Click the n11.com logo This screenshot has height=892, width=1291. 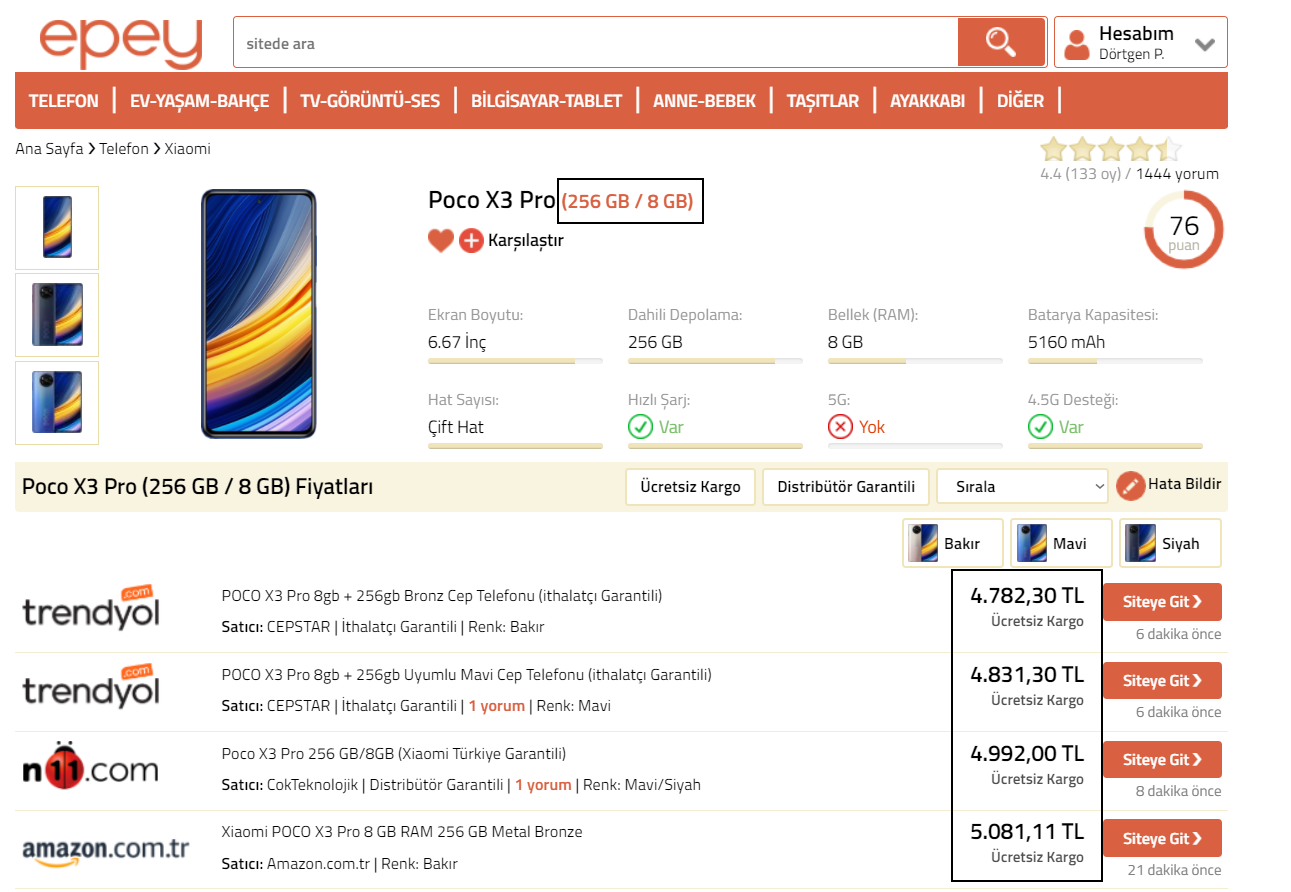91,766
